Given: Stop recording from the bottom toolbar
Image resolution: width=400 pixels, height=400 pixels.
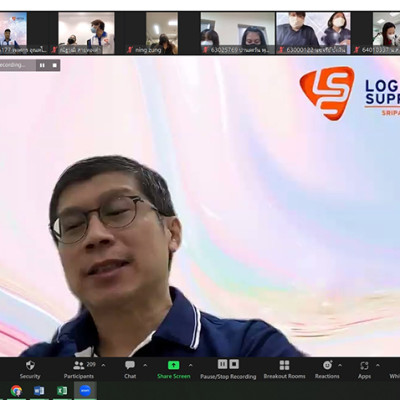Looking at the screenshot, I should point(234,364).
